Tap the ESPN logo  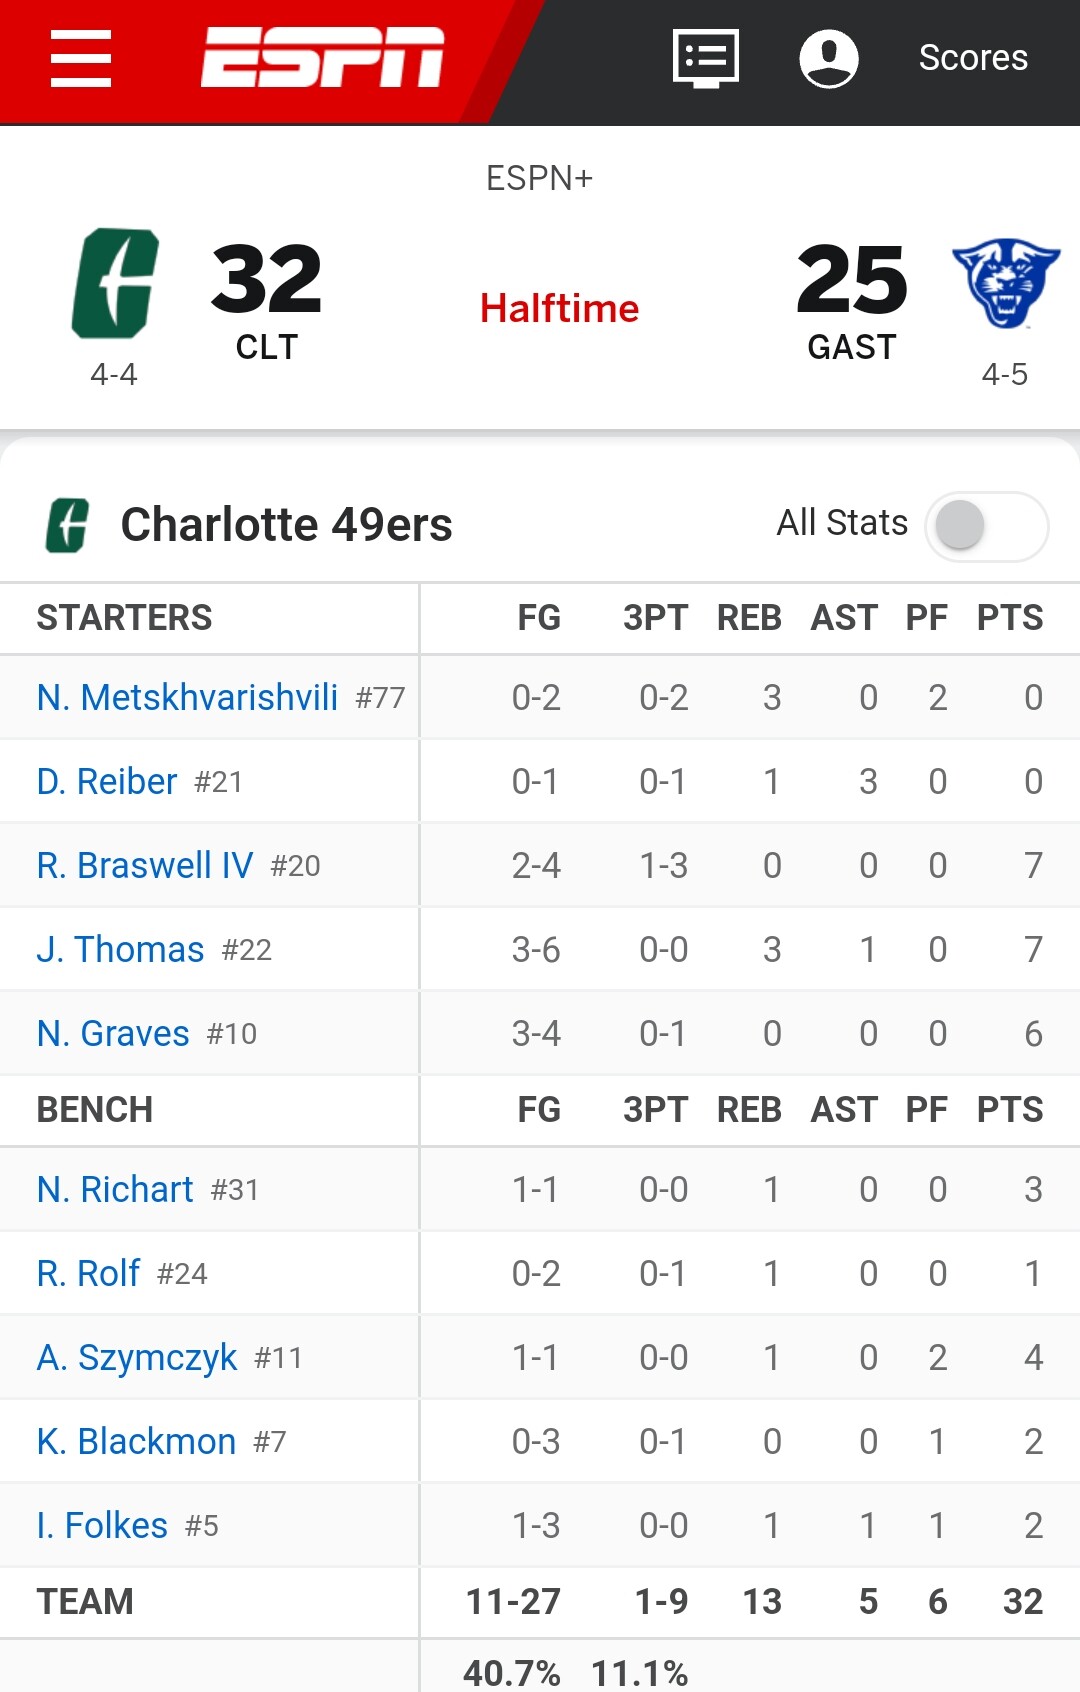[322, 58]
